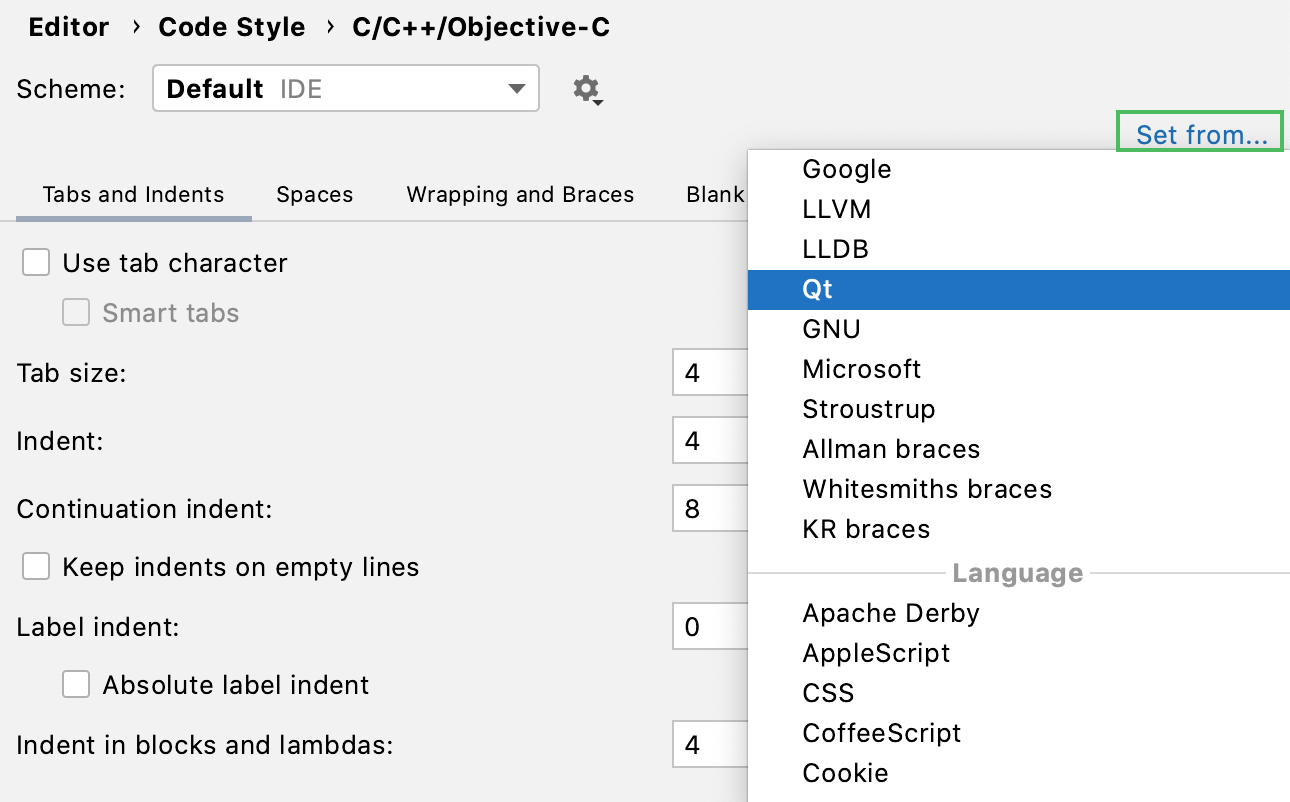
Task: Set style from CoffeeScript language
Action: click(1019, 733)
